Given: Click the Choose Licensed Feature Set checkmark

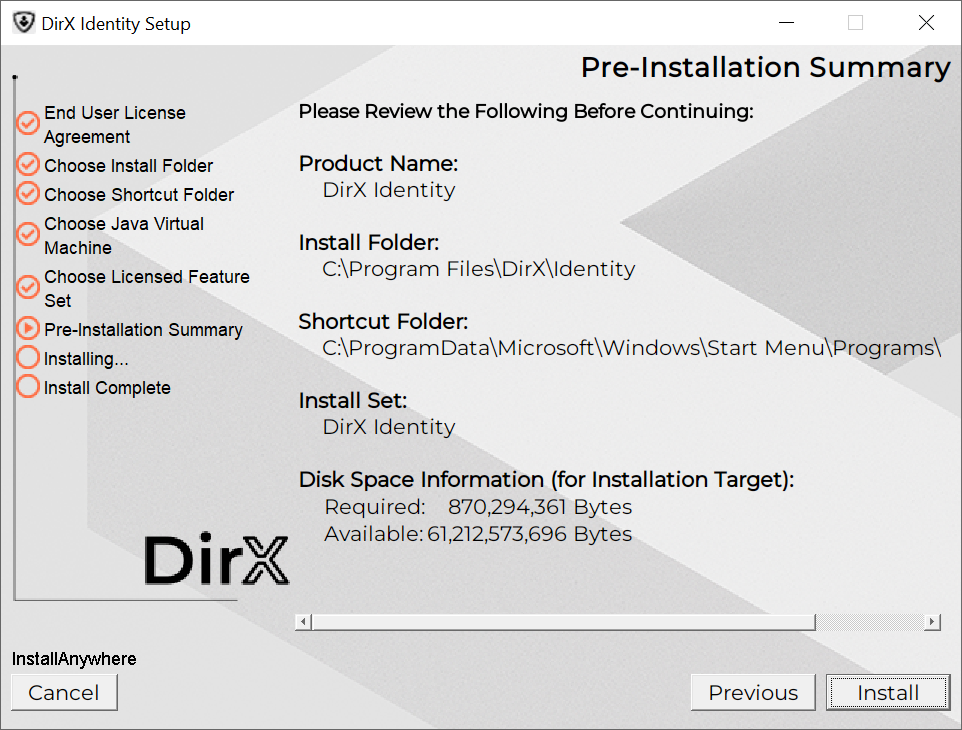Looking at the screenshot, I should tap(28, 288).
